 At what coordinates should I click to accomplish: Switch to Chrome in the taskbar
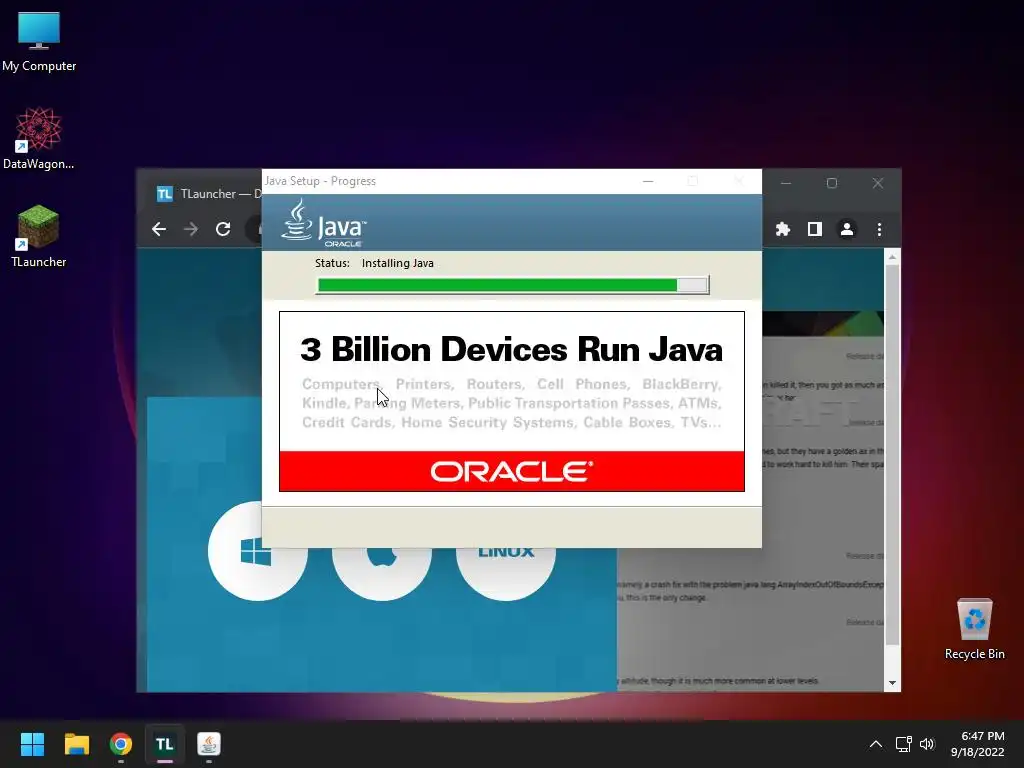pos(121,744)
